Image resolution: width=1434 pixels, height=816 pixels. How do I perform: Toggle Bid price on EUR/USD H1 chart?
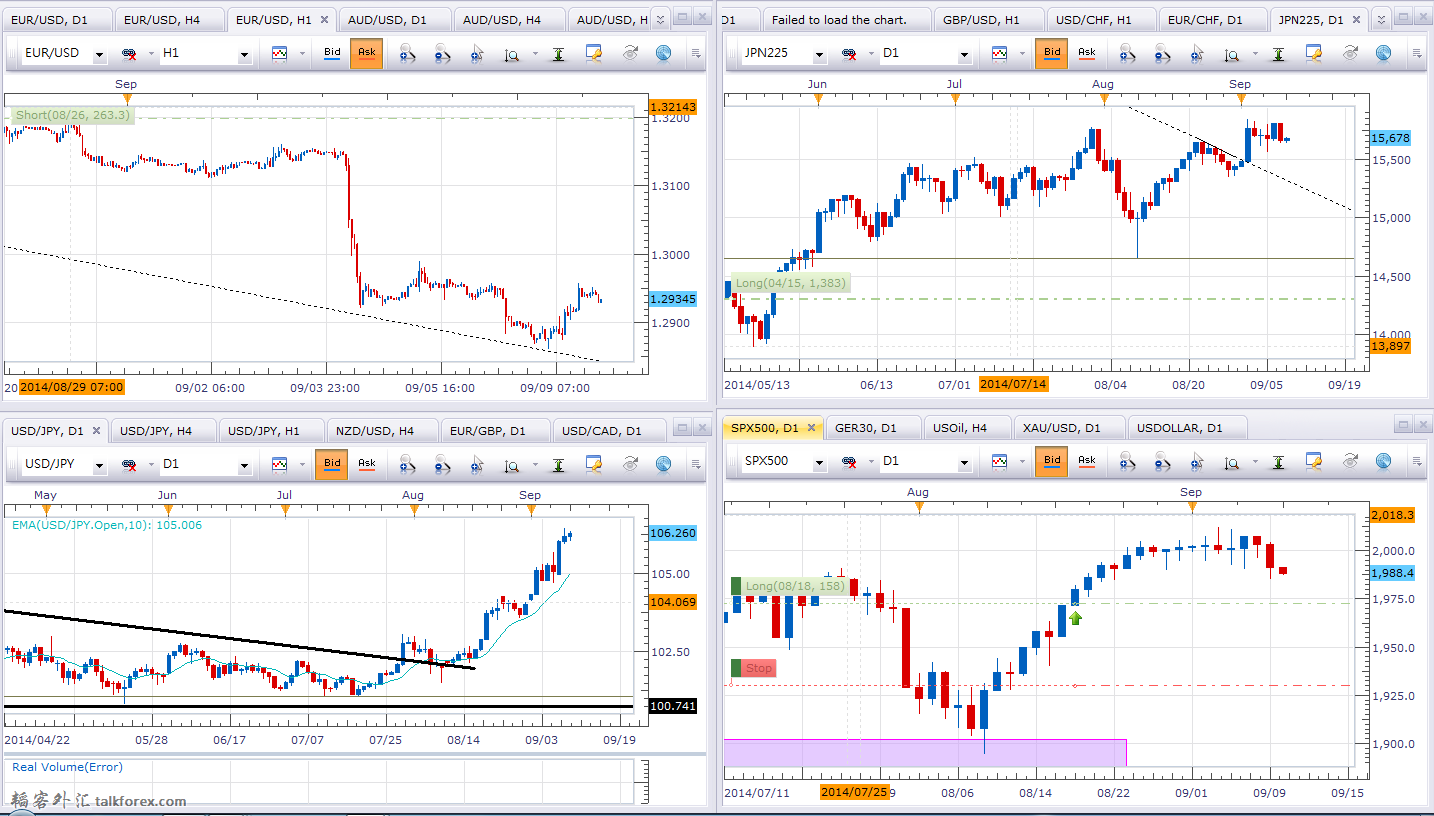click(x=333, y=54)
